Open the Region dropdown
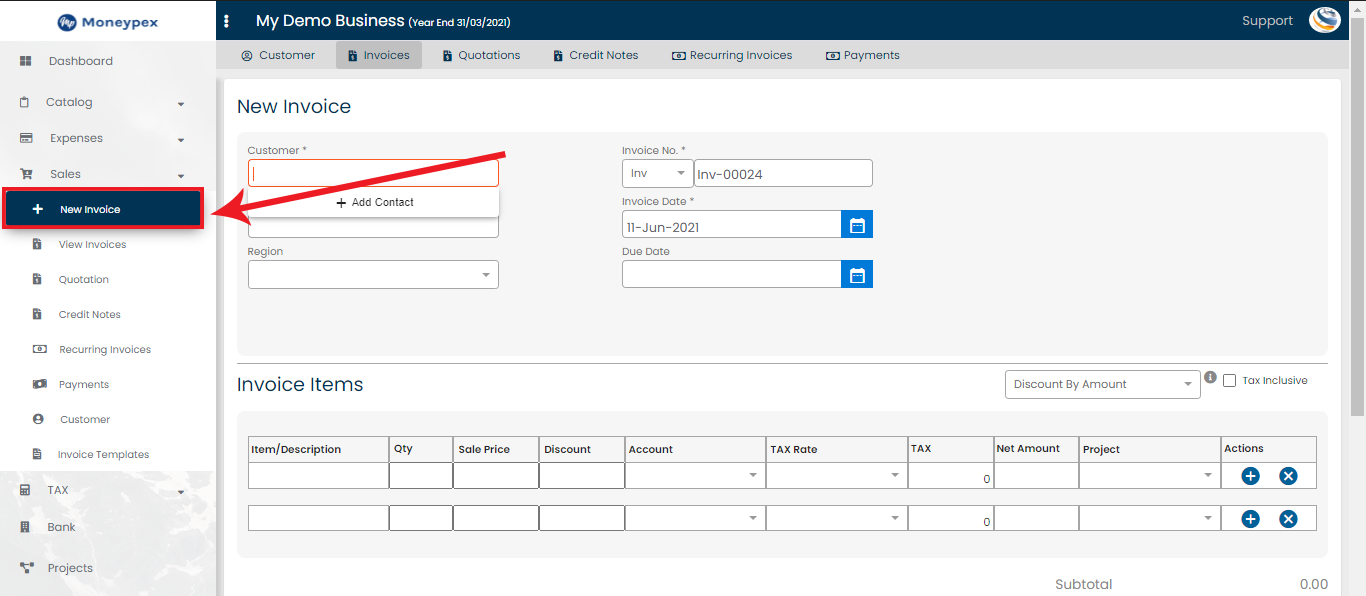The image size is (1366, 596). [x=372, y=274]
